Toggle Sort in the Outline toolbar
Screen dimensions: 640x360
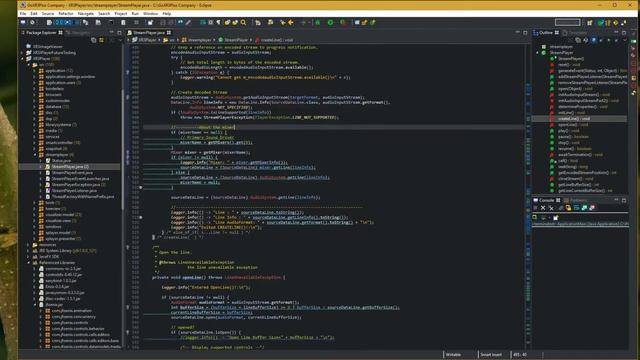(586, 40)
